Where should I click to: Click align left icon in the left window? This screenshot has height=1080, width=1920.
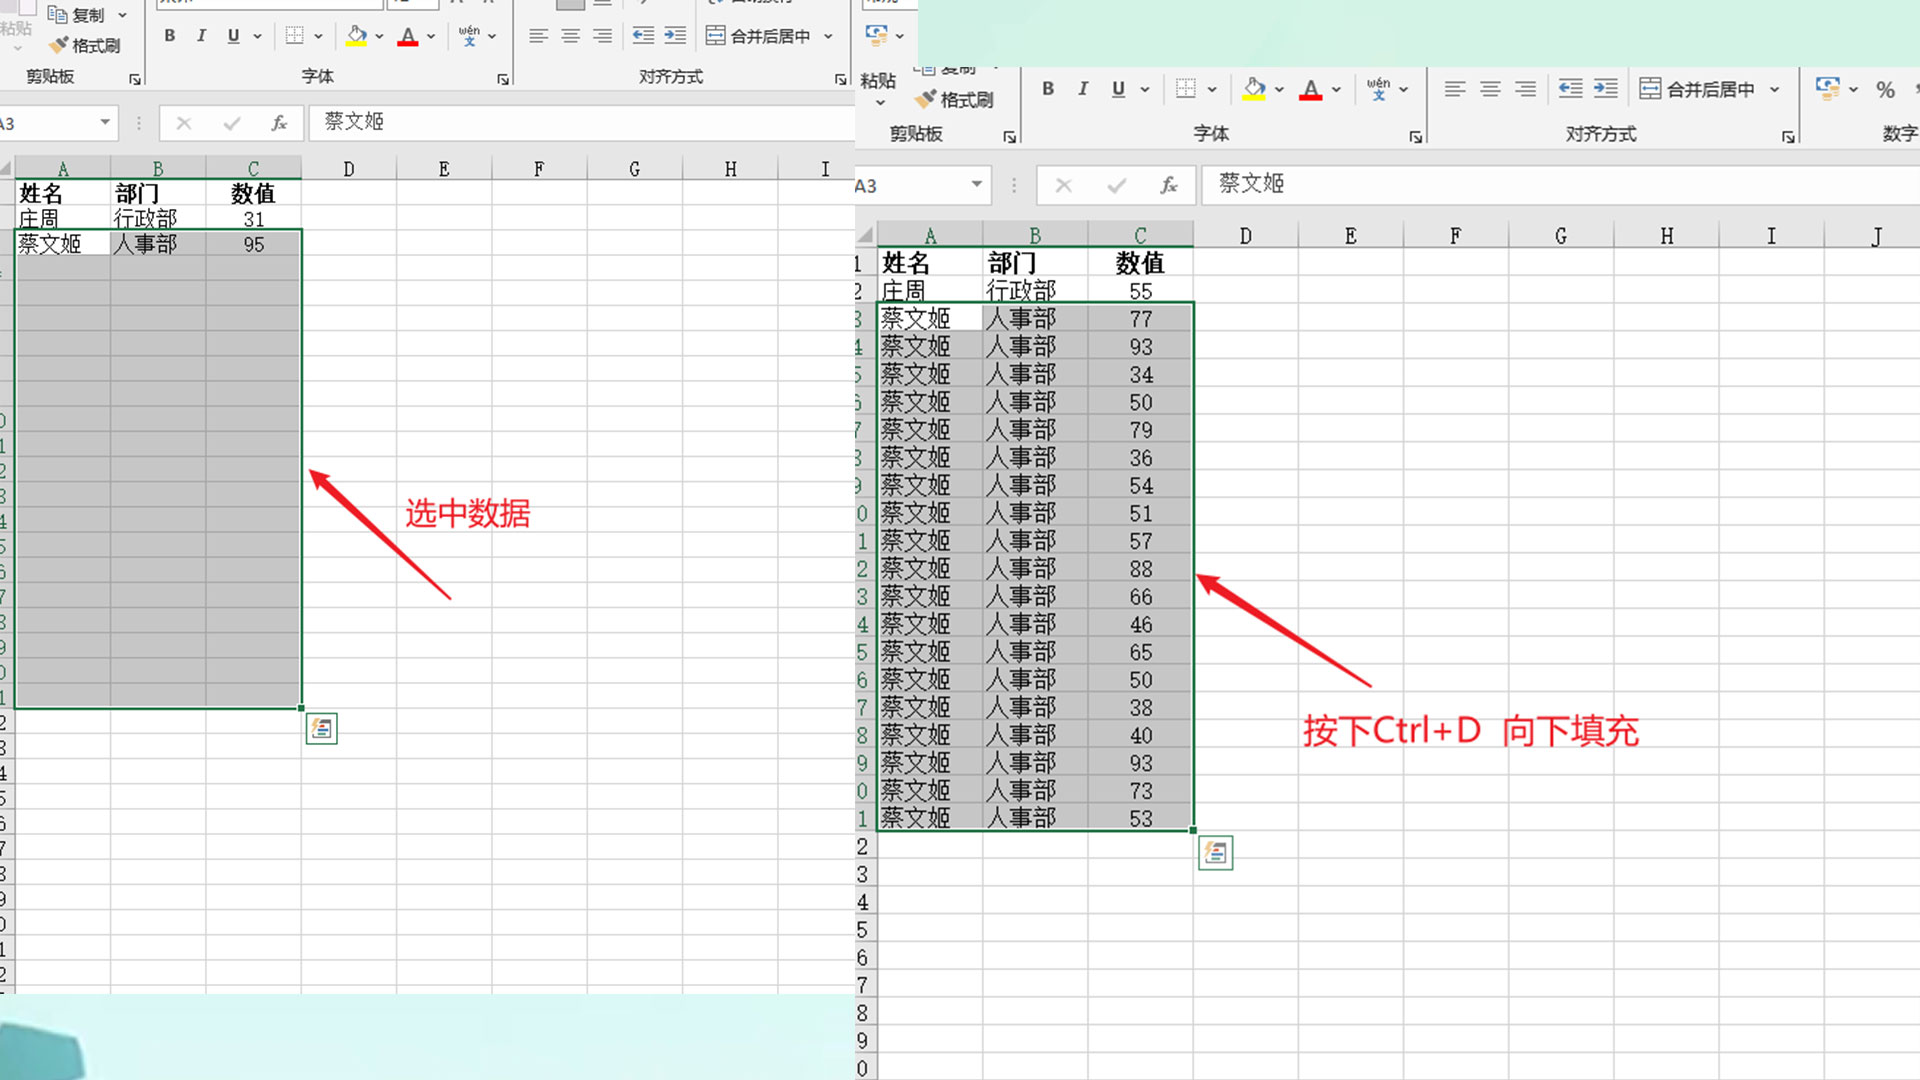click(x=538, y=36)
